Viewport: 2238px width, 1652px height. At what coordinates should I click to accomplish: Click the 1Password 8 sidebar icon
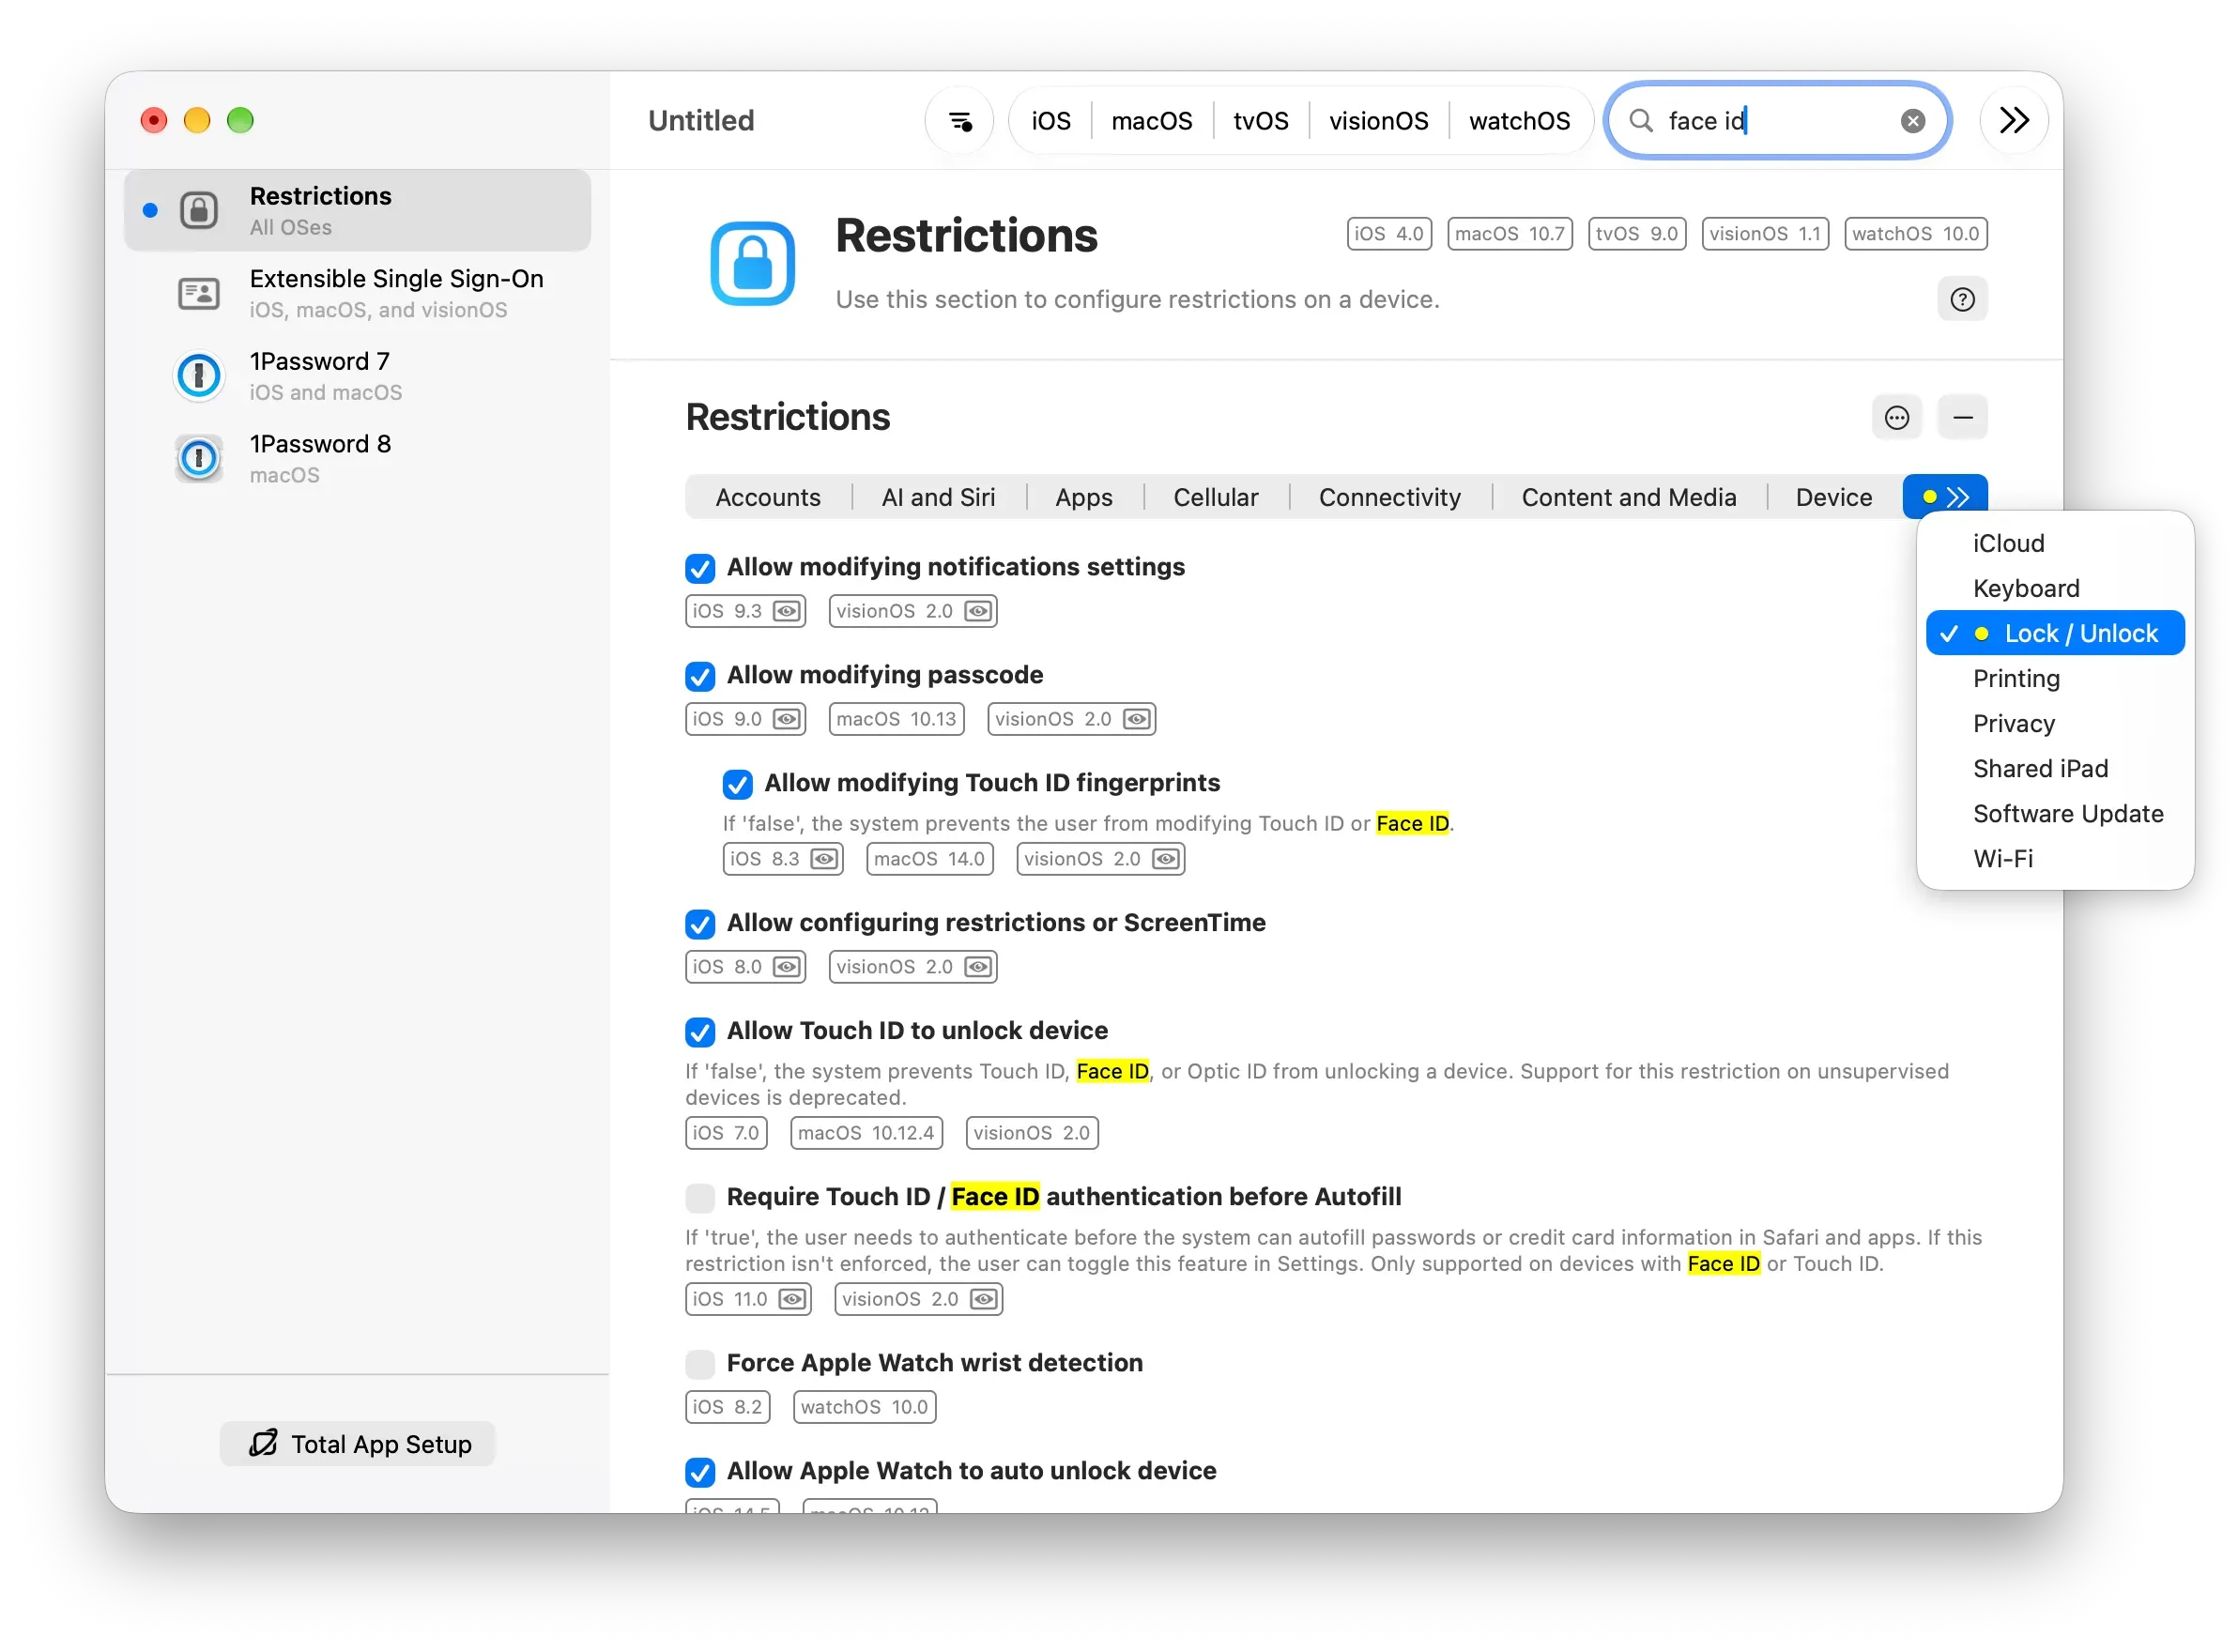[x=199, y=459]
